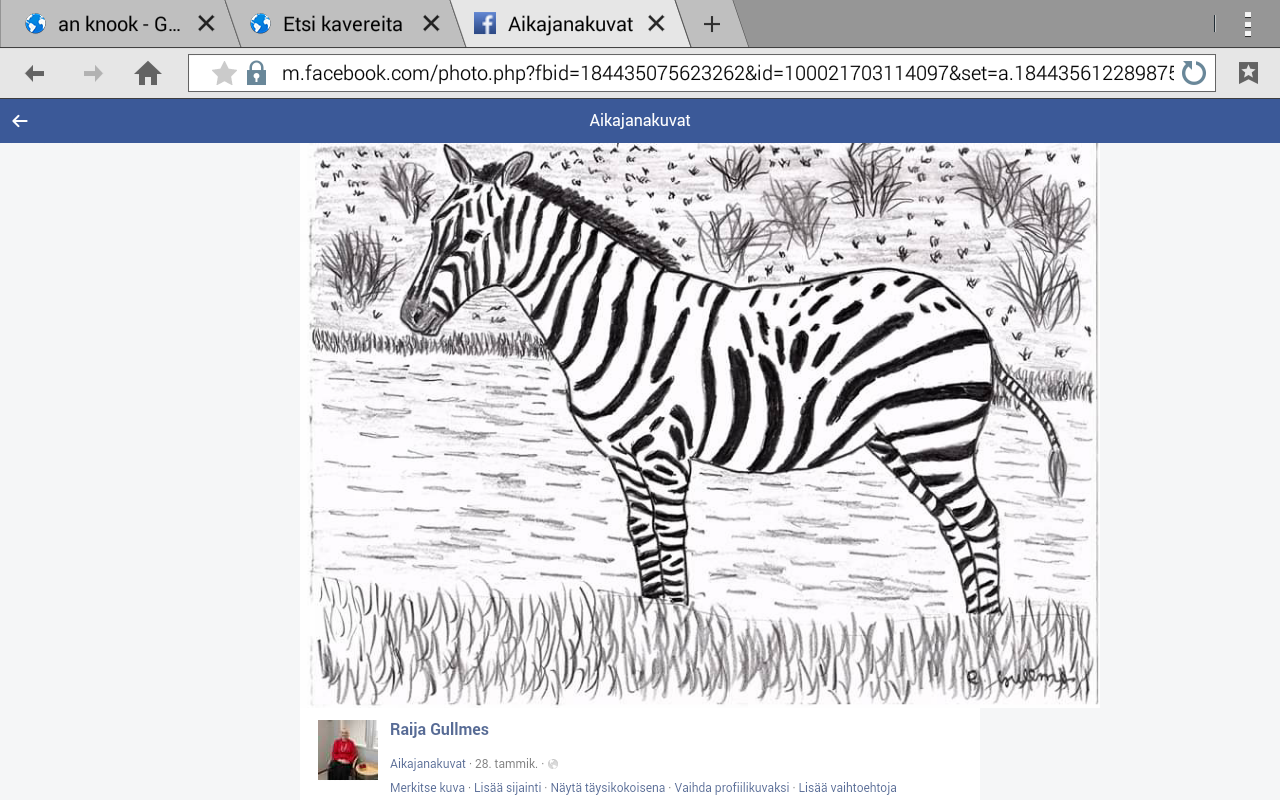
Task: Close the 'Aikajanakuvat' tab
Action: pyautogui.click(x=656, y=24)
